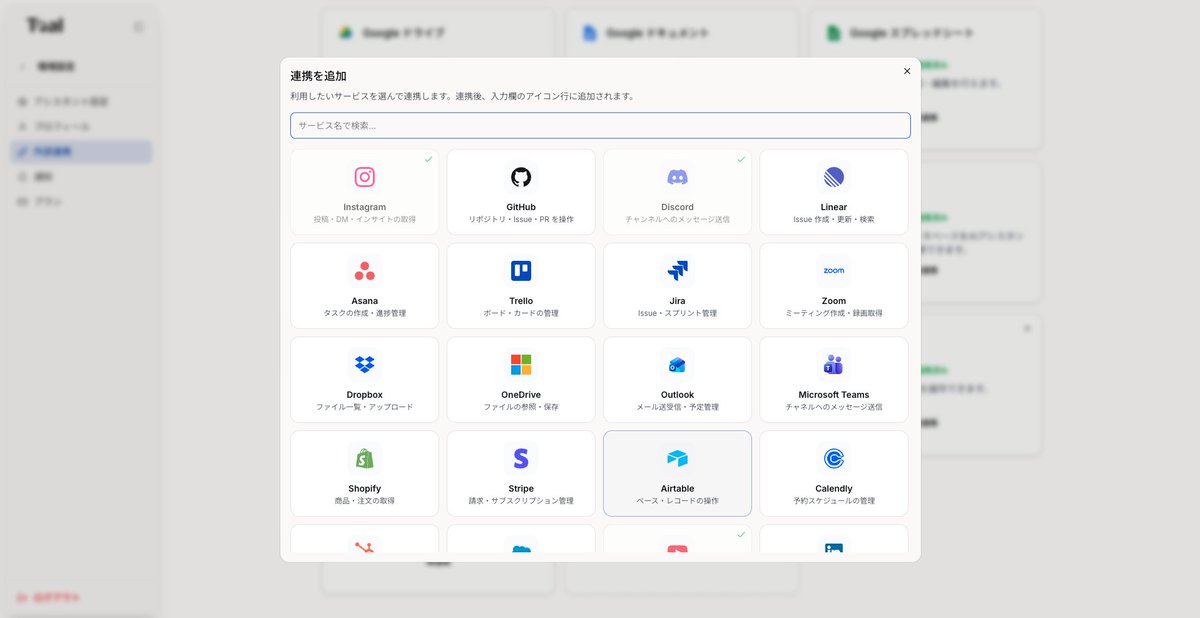Select the GitHub octocat icon
Image resolution: width=1200 pixels, height=618 pixels.
point(521,177)
